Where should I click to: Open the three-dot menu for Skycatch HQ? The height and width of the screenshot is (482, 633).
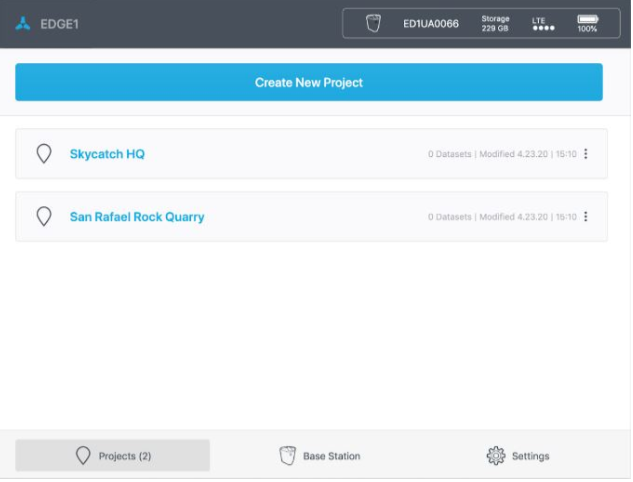coord(585,154)
